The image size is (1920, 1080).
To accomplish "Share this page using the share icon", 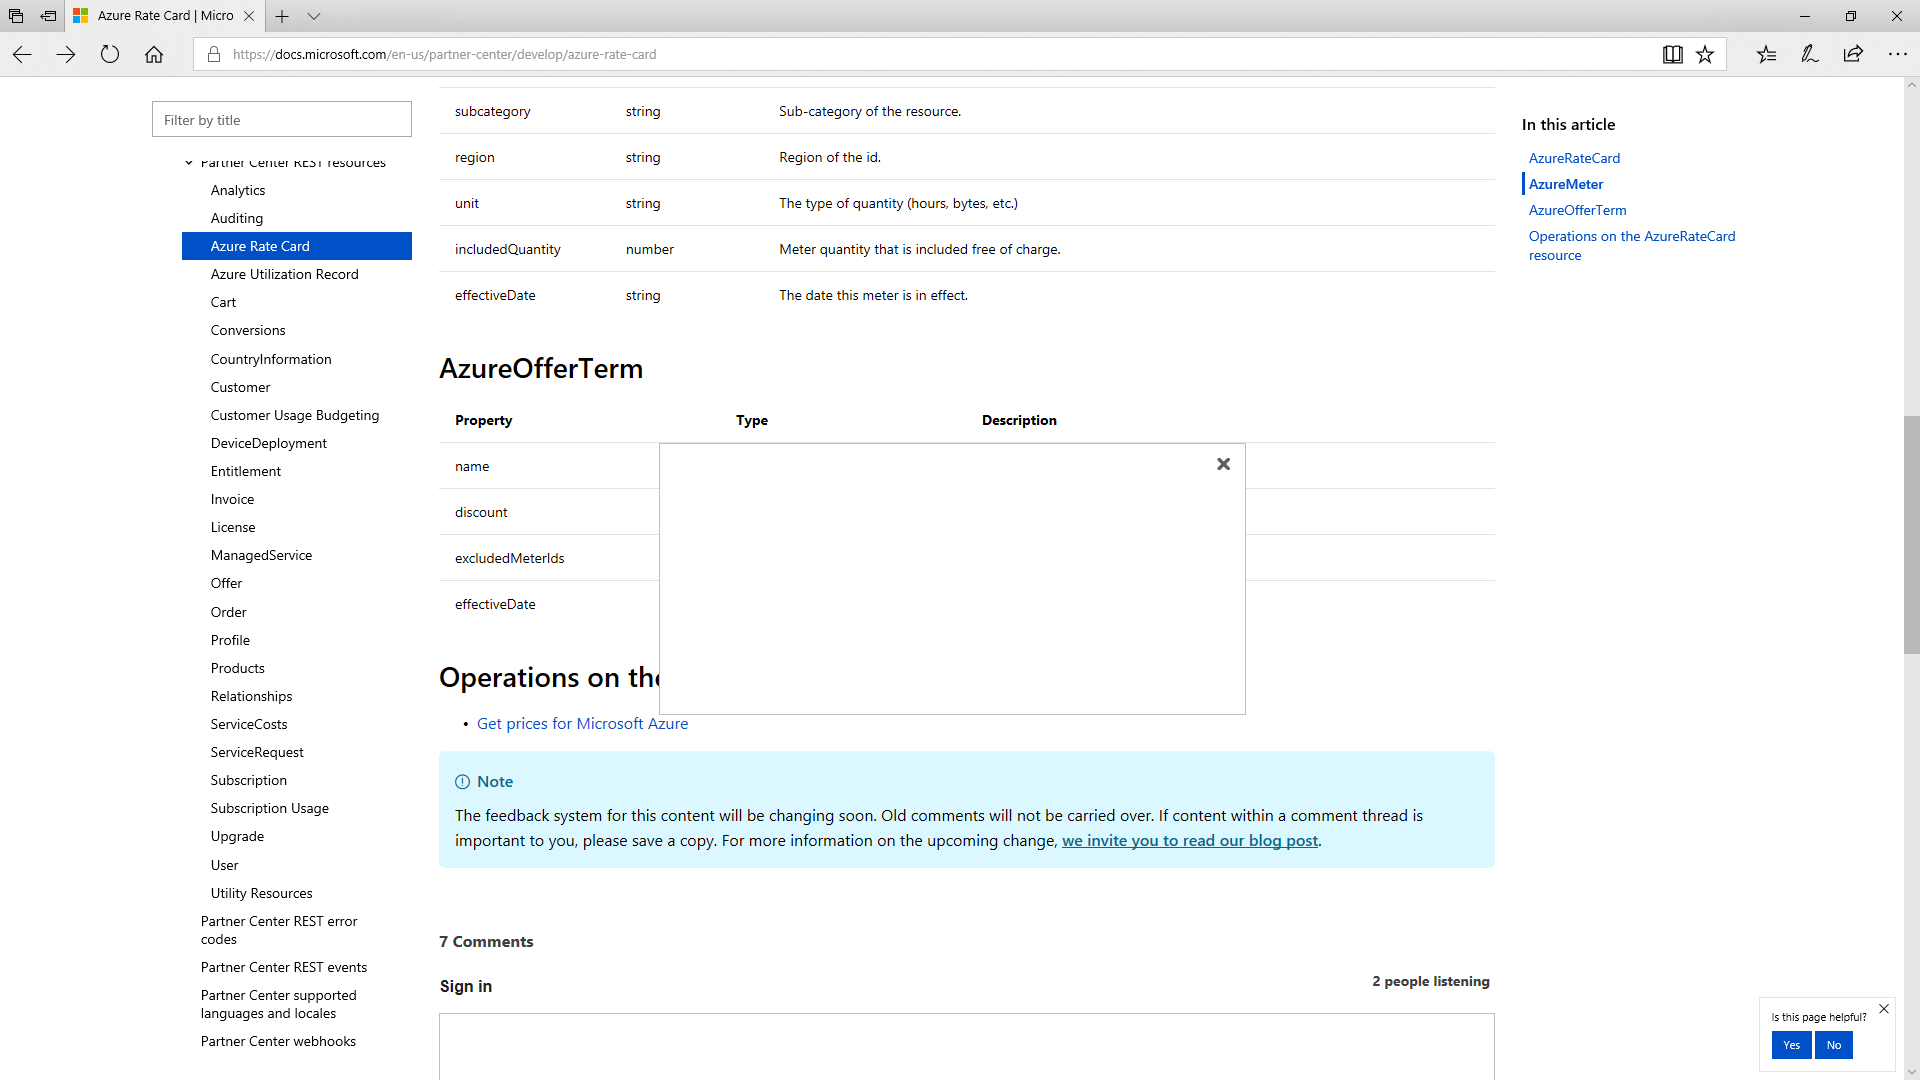I will (x=1853, y=54).
